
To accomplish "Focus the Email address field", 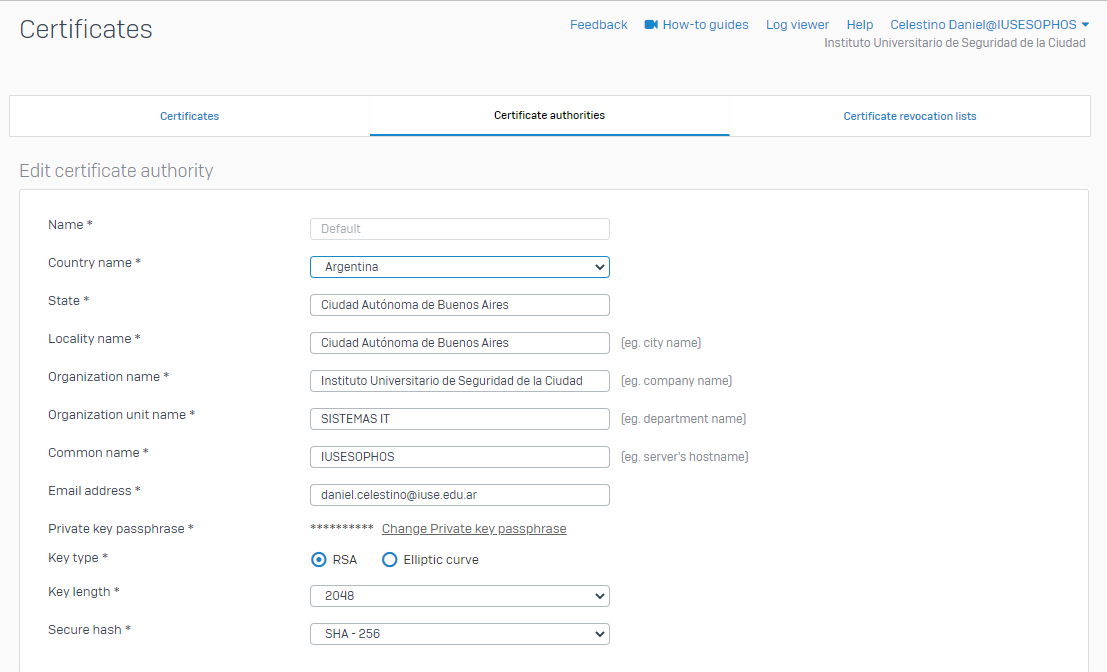I will tap(460, 495).
